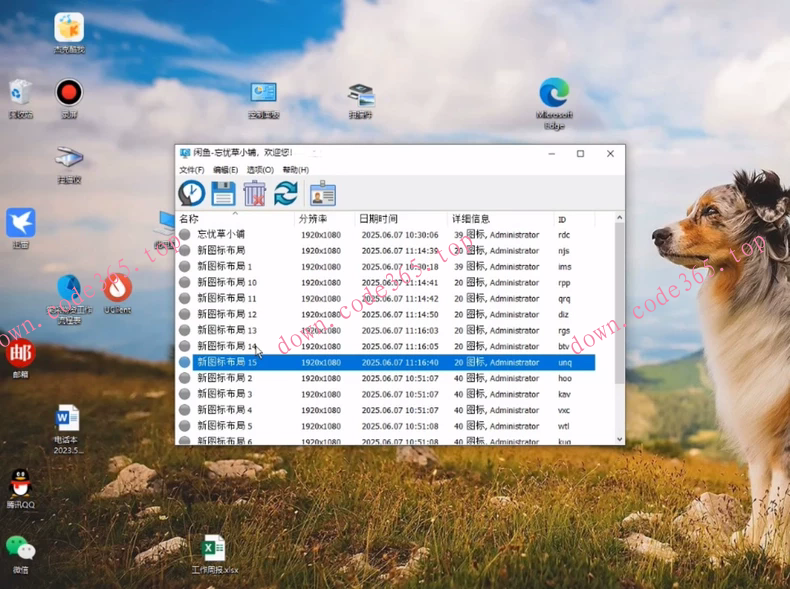Select the 新图标布局 12 entry
The width and height of the screenshot is (790, 589).
tap(386, 314)
